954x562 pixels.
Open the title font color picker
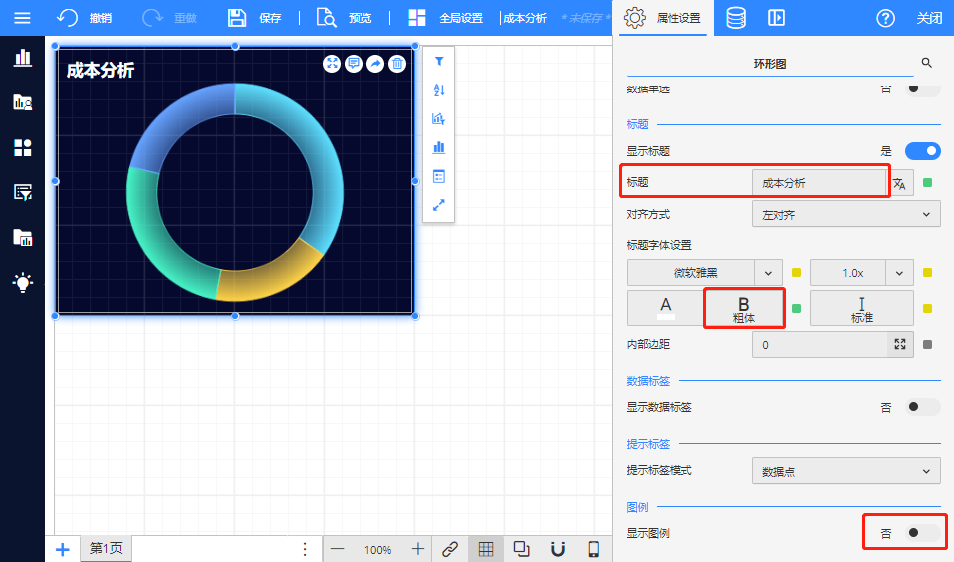tap(665, 308)
